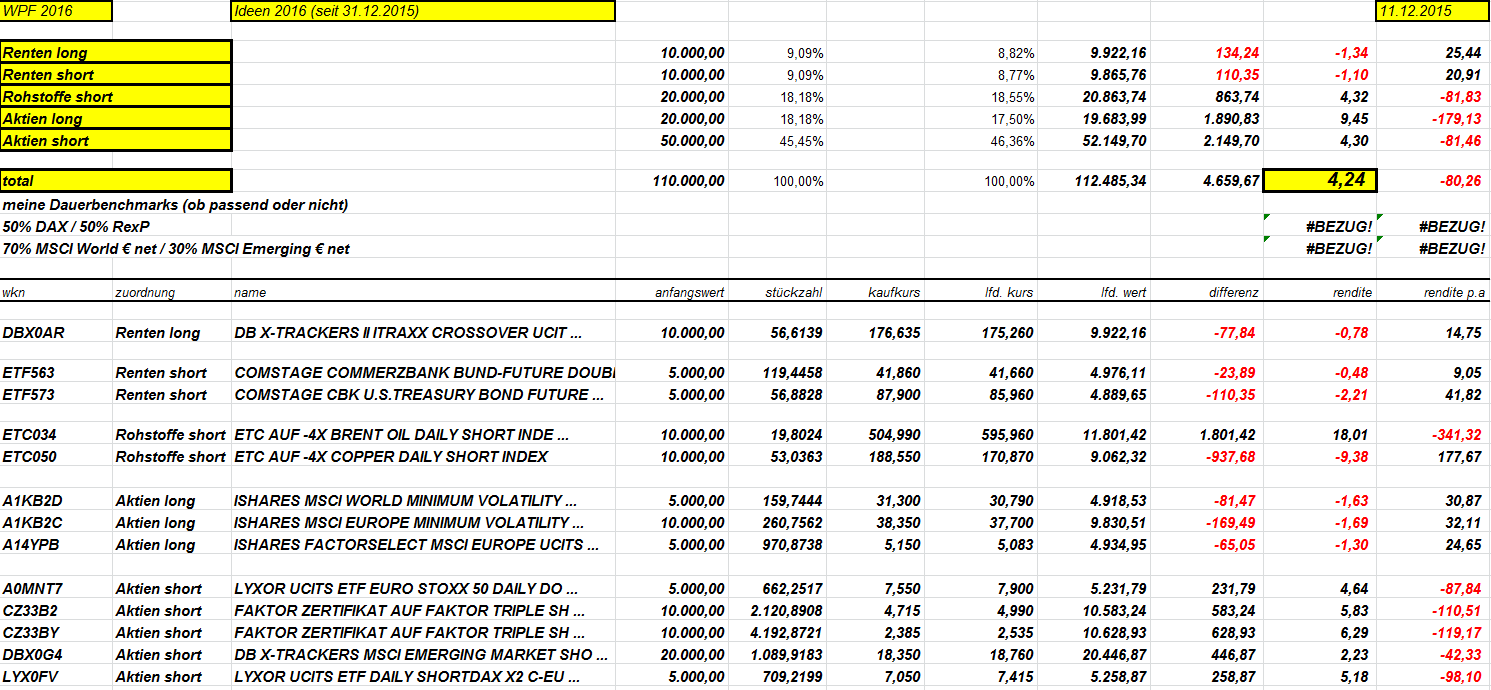1491x690 pixels.
Task: Select the date cell '11.12.2015'
Action: click(1432, 11)
